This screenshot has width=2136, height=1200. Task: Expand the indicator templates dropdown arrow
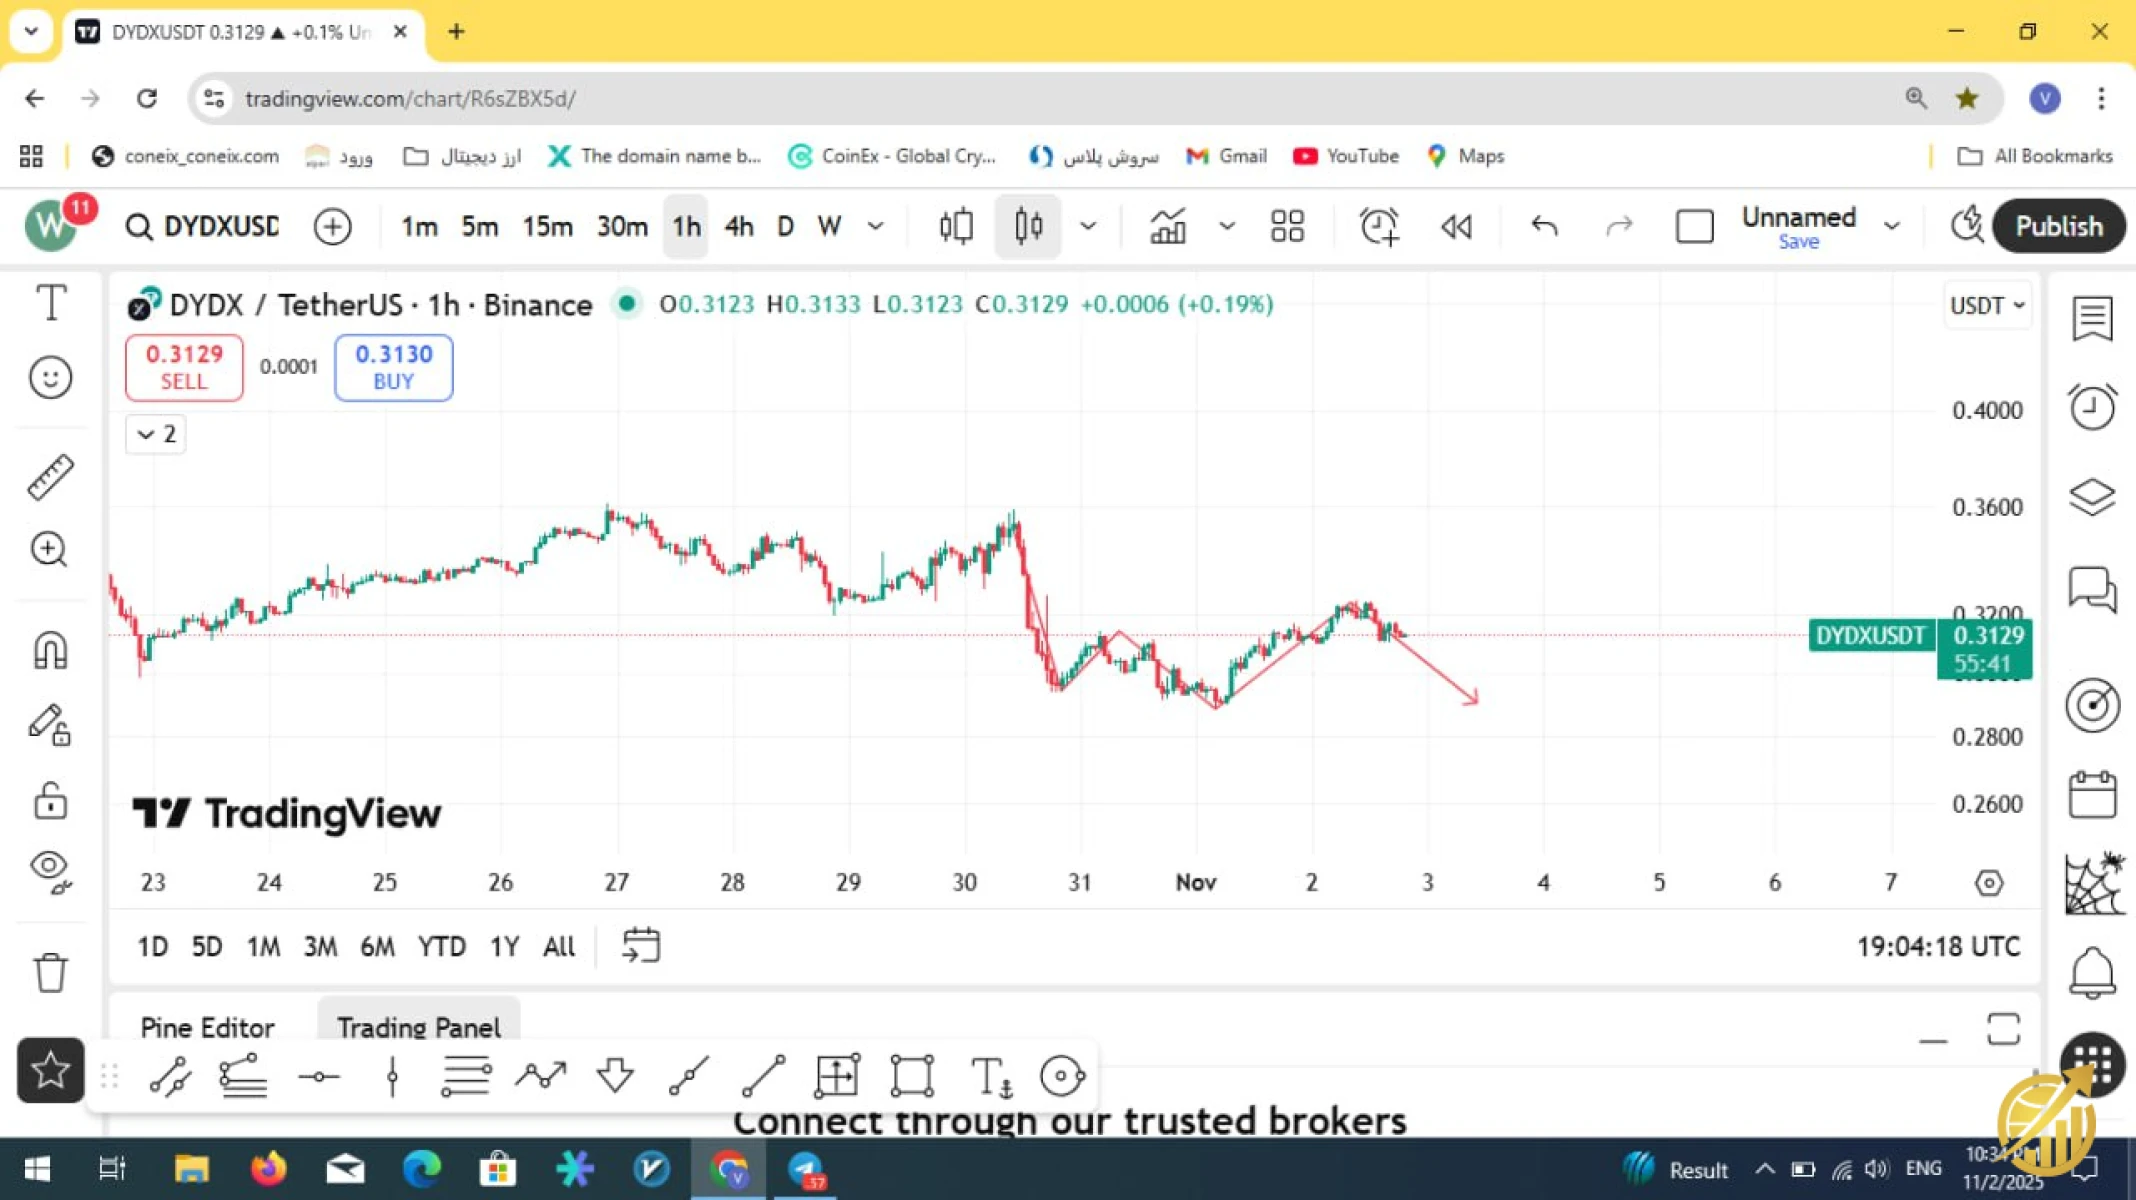(x=1227, y=227)
